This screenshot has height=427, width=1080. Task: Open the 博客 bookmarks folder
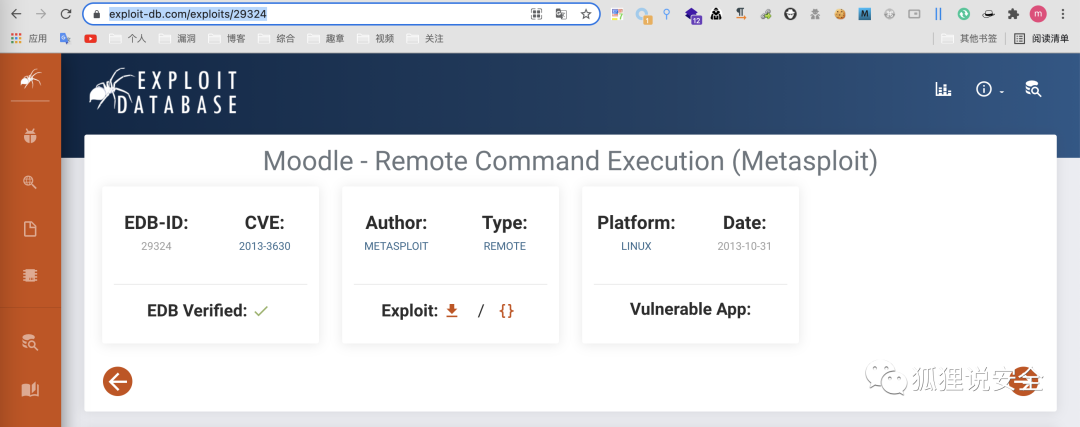(x=227, y=39)
